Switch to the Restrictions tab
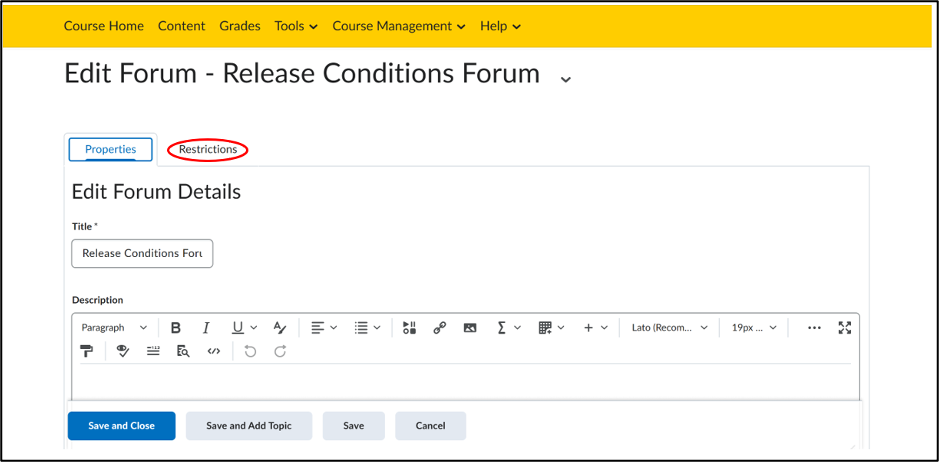This screenshot has height=462, width=940. tap(208, 149)
